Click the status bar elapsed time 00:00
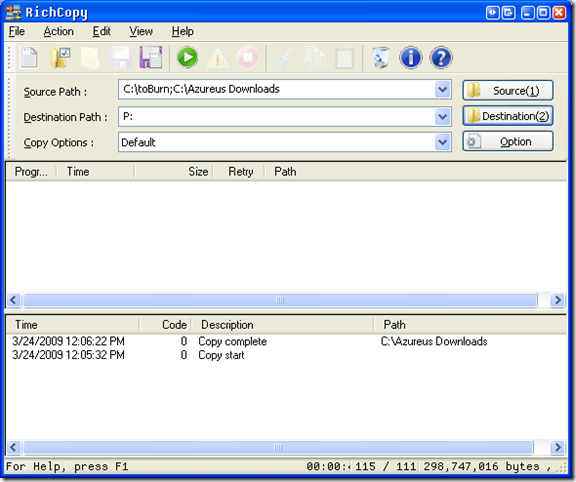This screenshot has width=576, height=482. (x=329, y=466)
